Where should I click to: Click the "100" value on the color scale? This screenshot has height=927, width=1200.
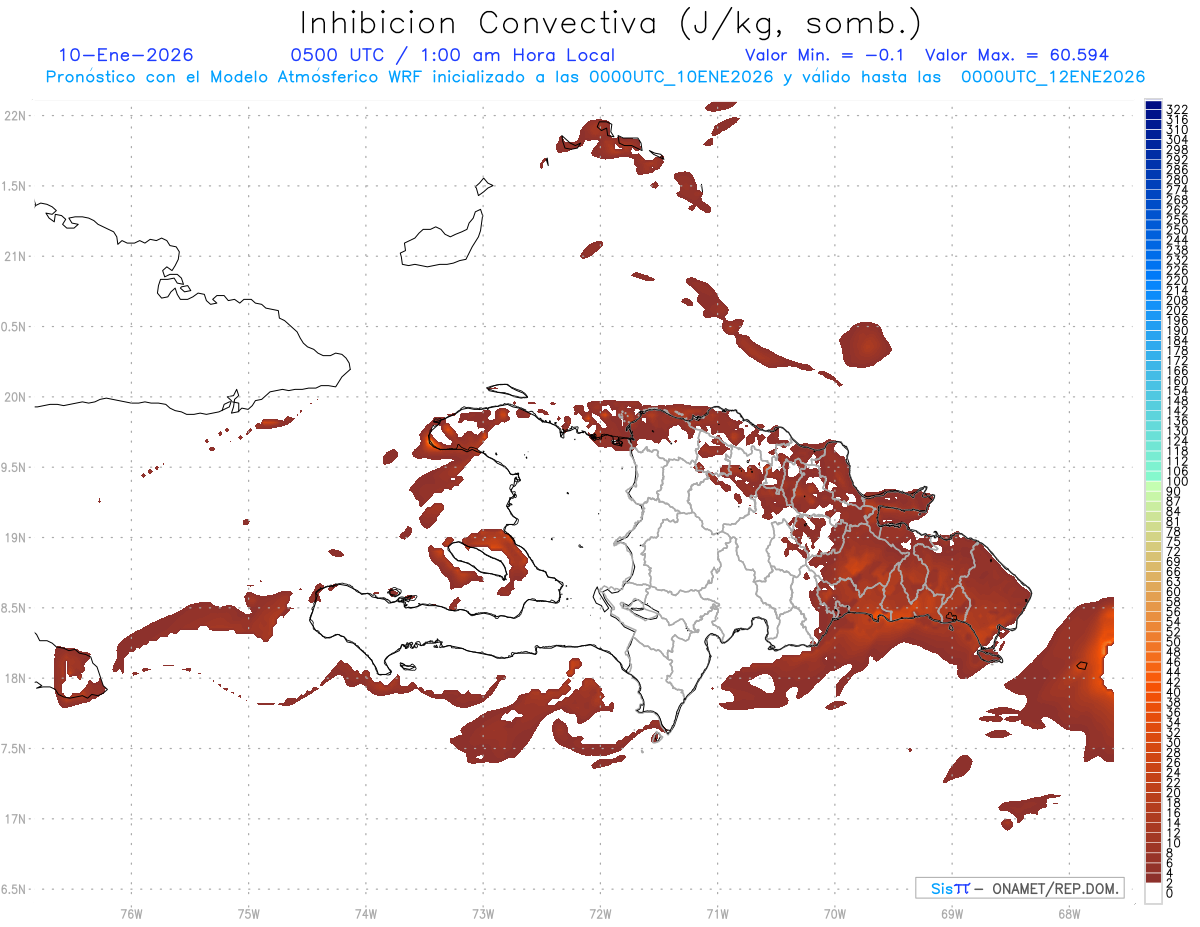(x=1177, y=482)
